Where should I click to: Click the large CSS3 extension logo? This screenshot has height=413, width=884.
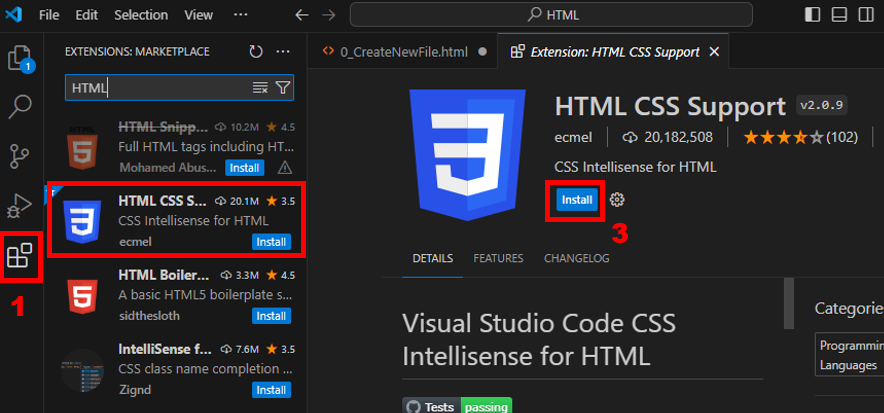[x=467, y=154]
